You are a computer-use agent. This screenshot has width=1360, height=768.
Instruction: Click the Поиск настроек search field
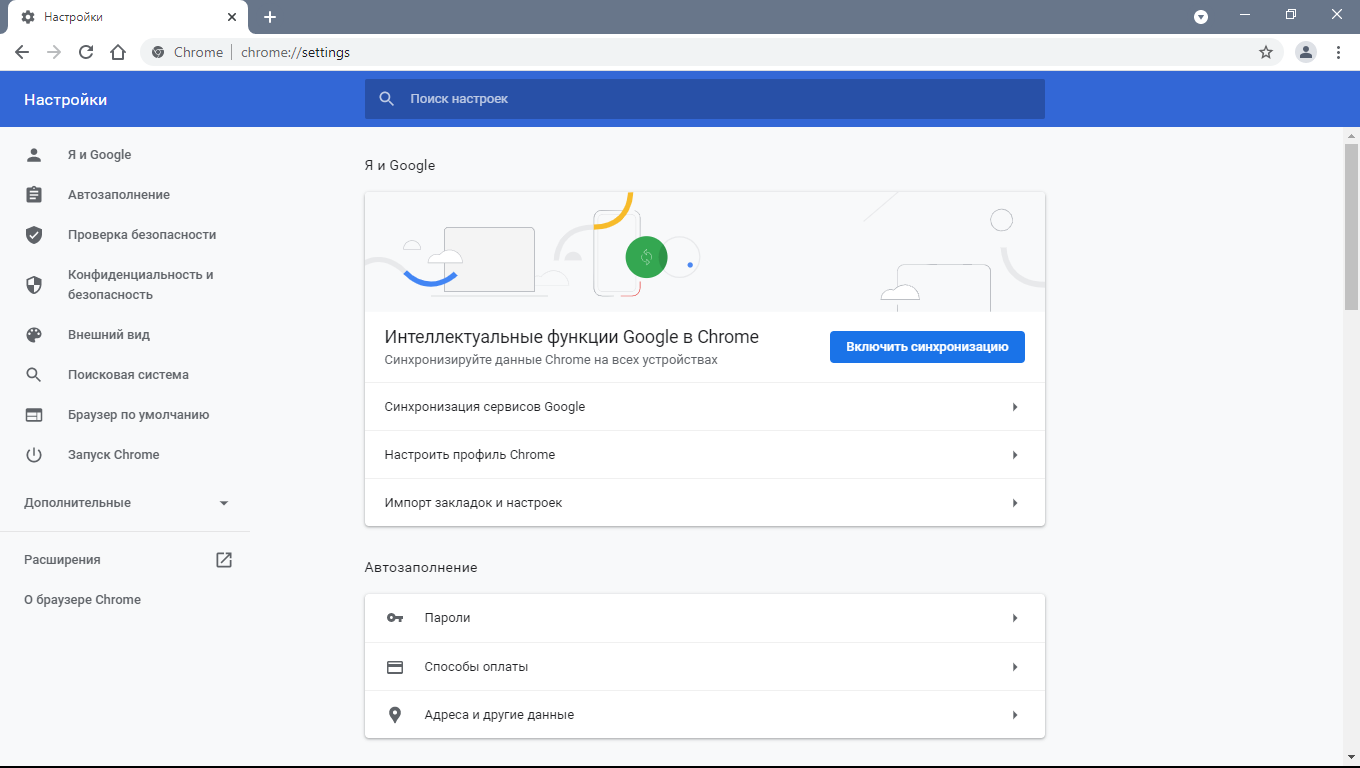(705, 99)
